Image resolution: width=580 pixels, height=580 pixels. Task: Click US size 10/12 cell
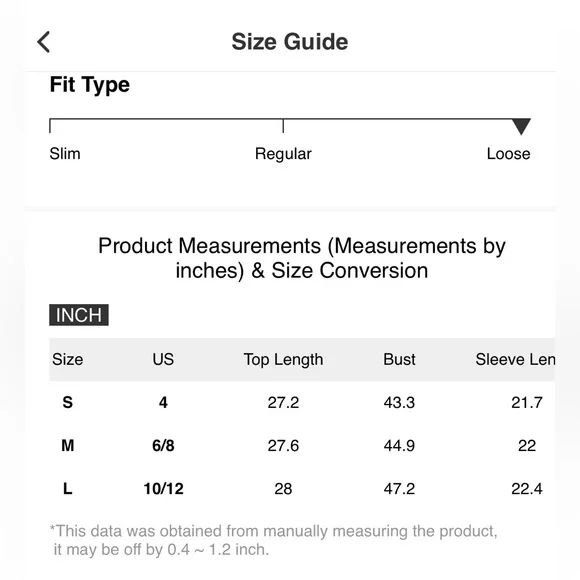coord(163,489)
